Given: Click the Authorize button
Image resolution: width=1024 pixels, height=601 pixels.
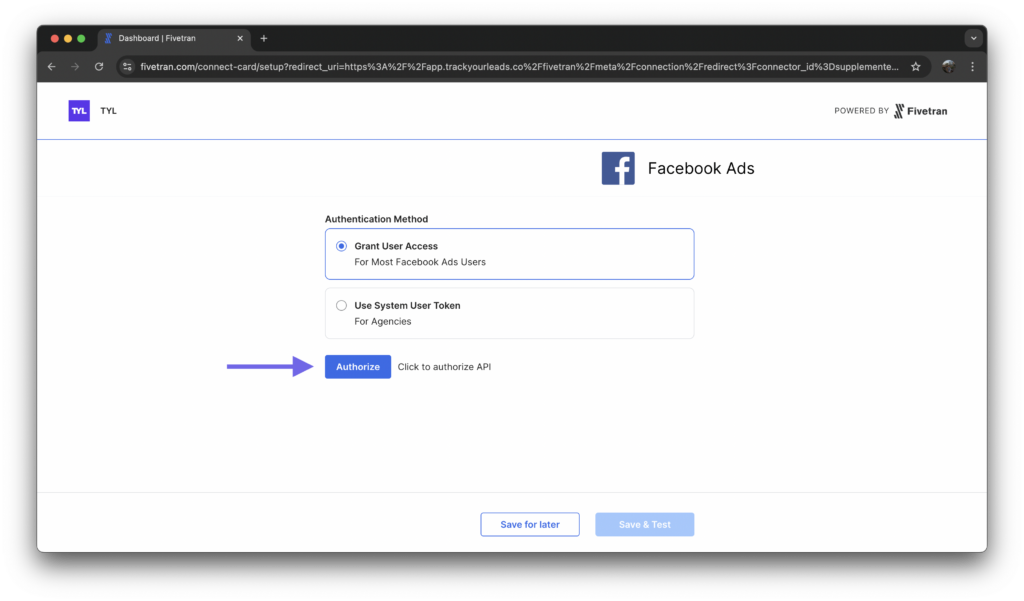Looking at the screenshot, I should click(x=358, y=366).
